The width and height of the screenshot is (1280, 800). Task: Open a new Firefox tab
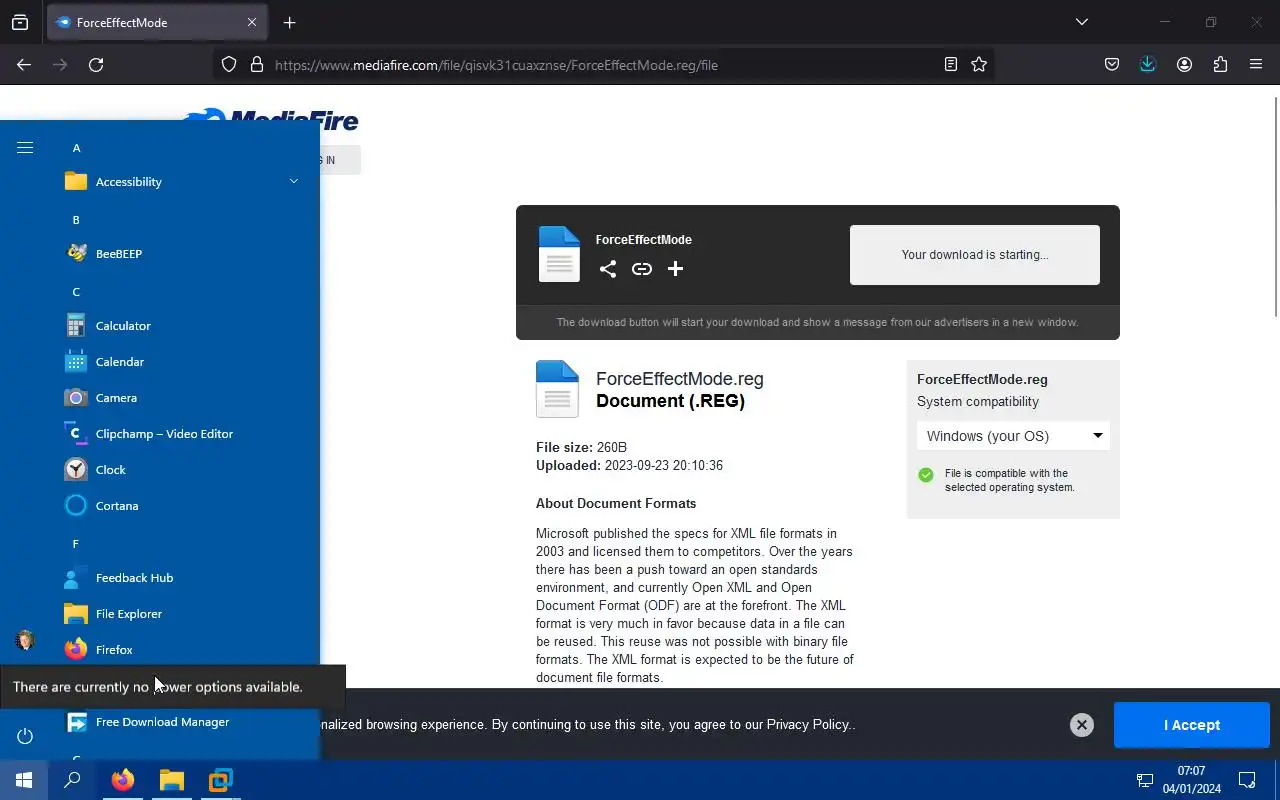click(289, 22)
